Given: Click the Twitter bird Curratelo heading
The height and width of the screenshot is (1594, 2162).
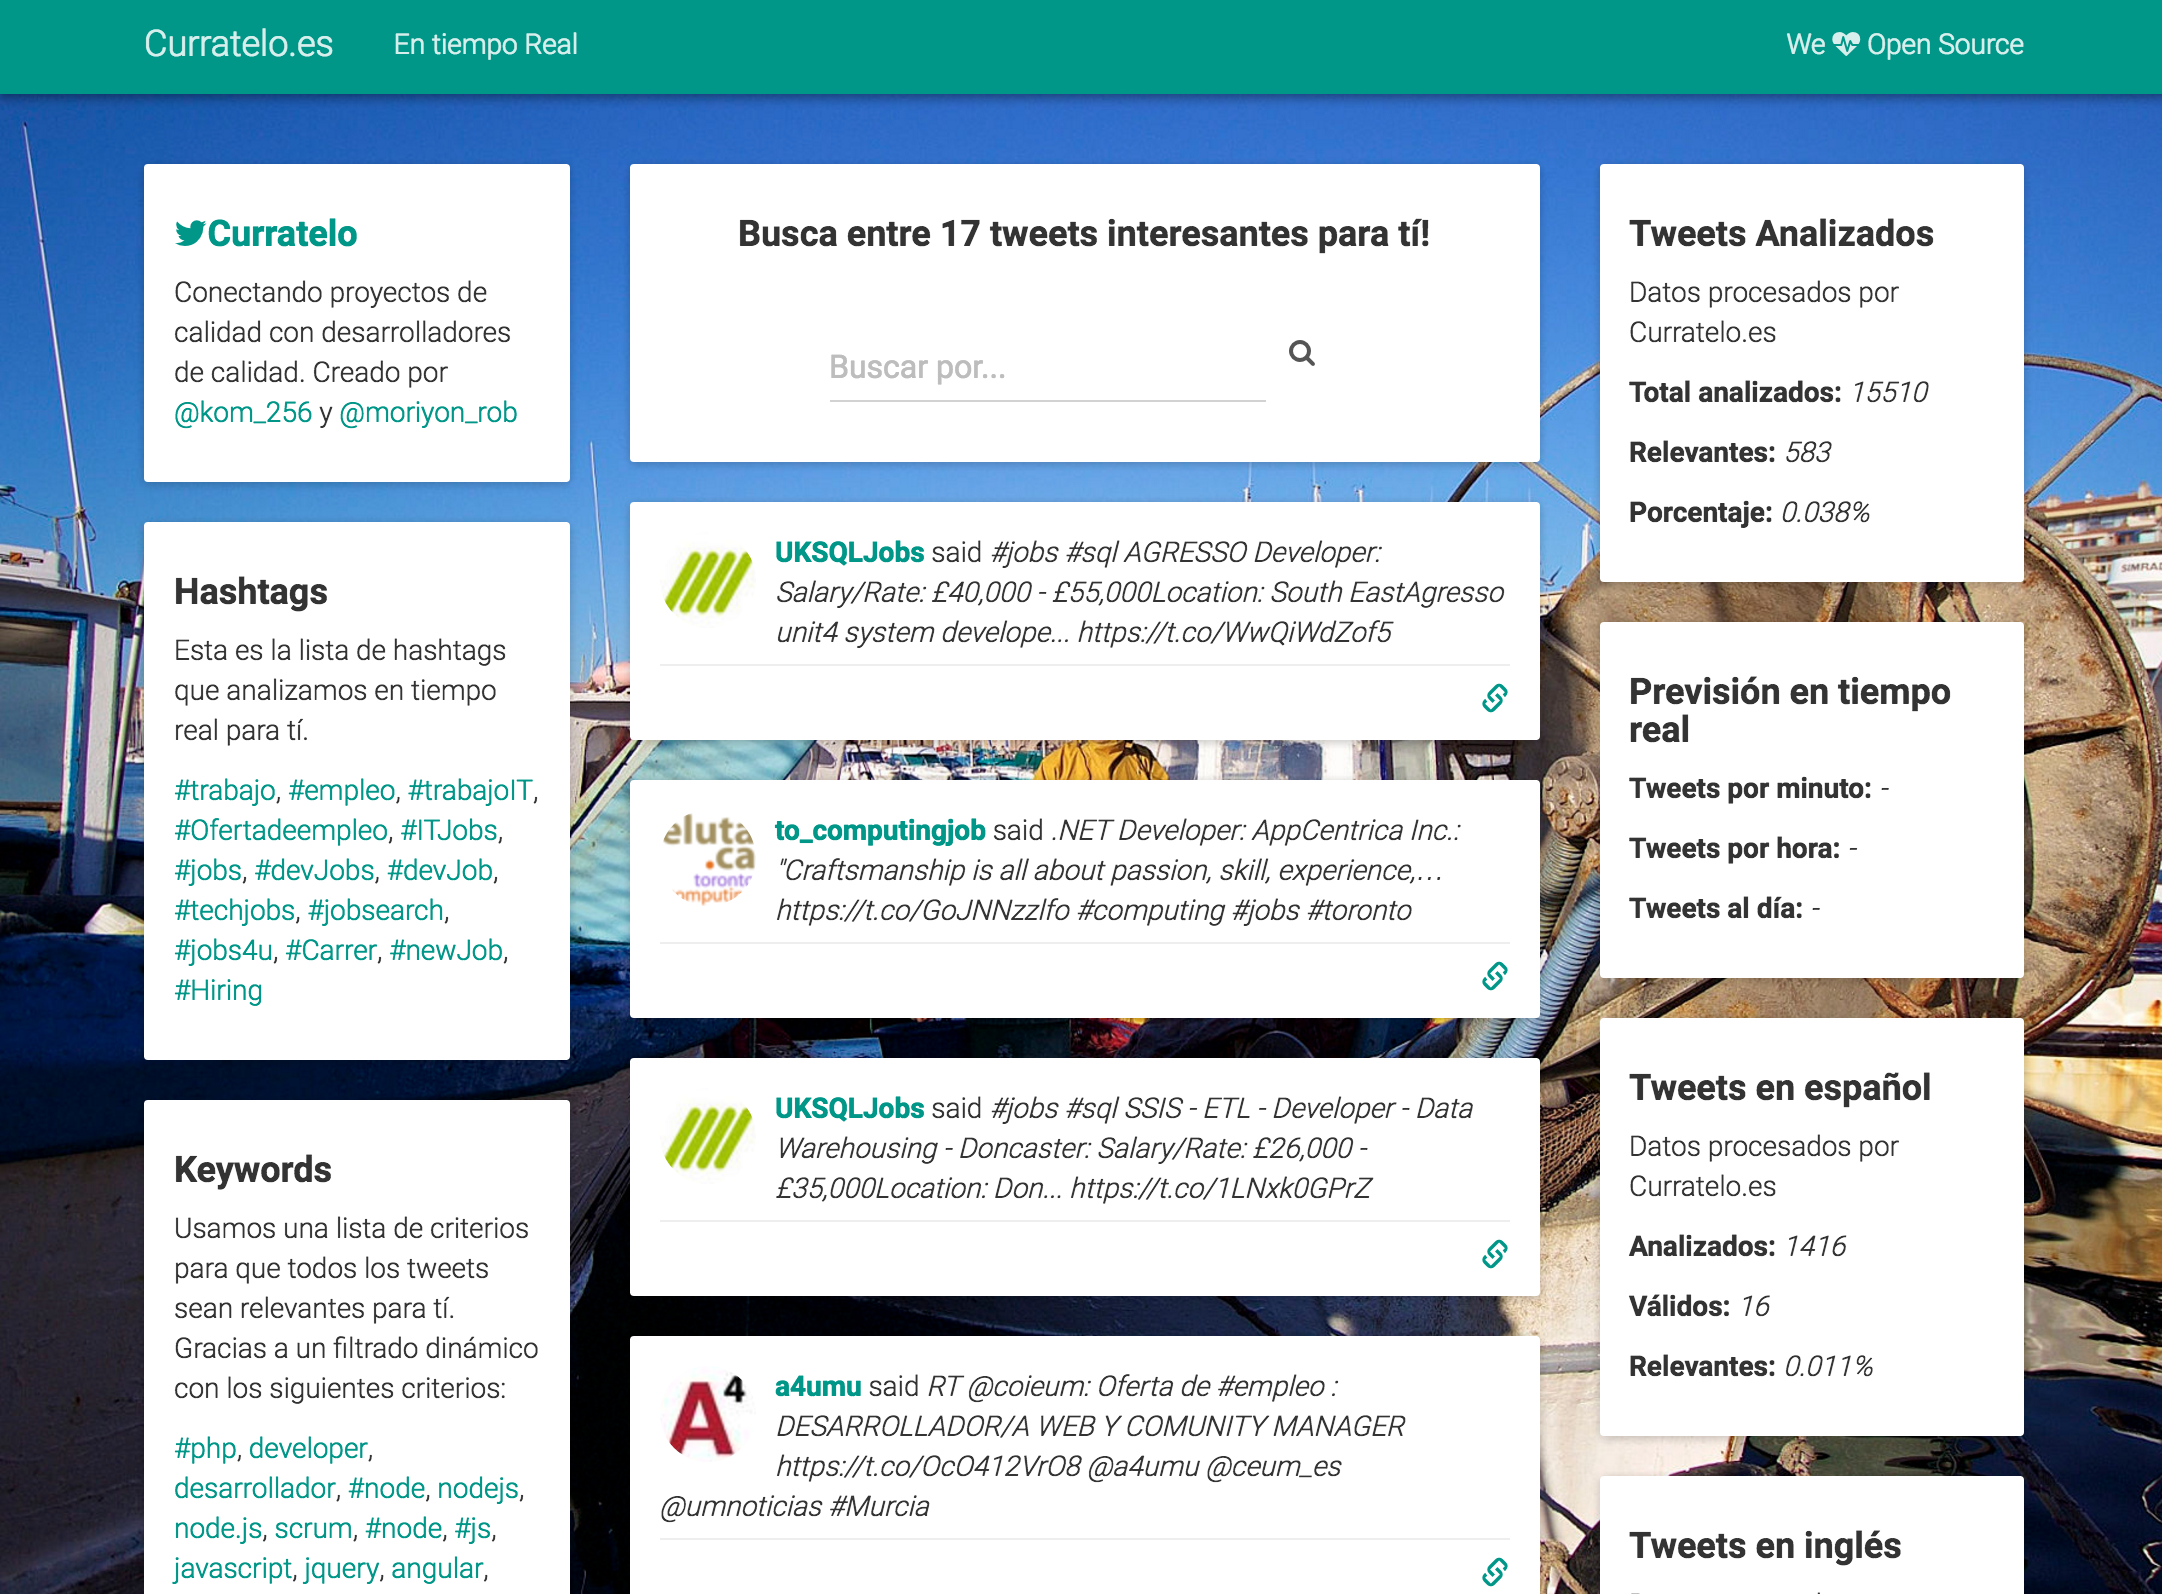Looking at the screenshot, I should pyautogui.click(x=266, y=234).
